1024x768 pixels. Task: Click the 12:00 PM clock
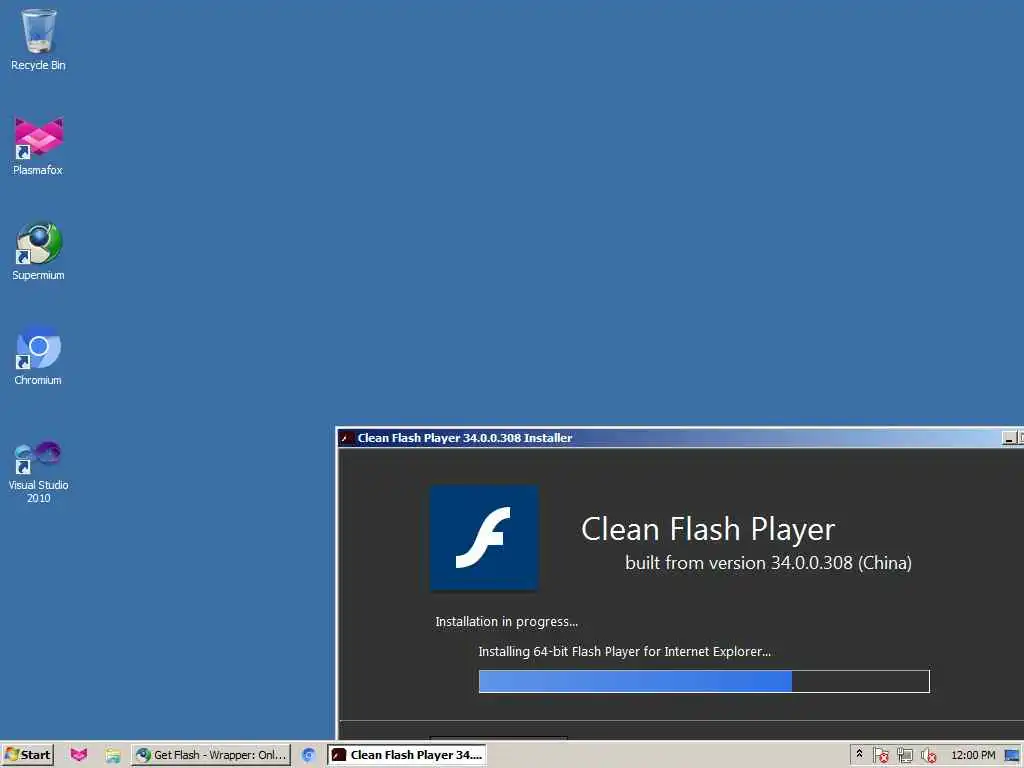(x=973, y=755)
